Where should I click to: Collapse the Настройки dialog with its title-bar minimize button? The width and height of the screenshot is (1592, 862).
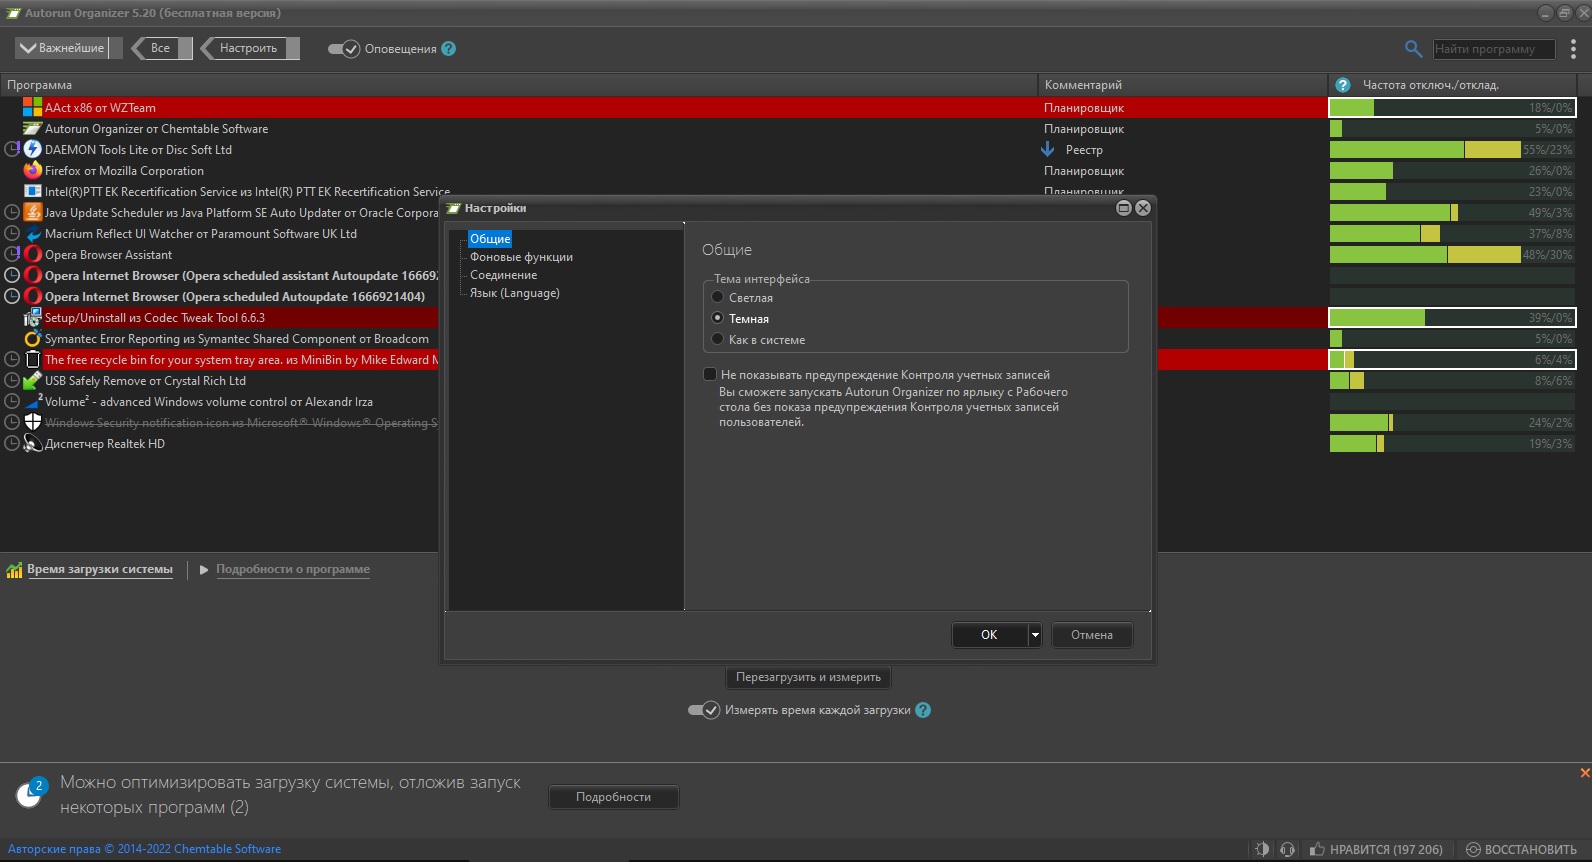pos(1124,208)
